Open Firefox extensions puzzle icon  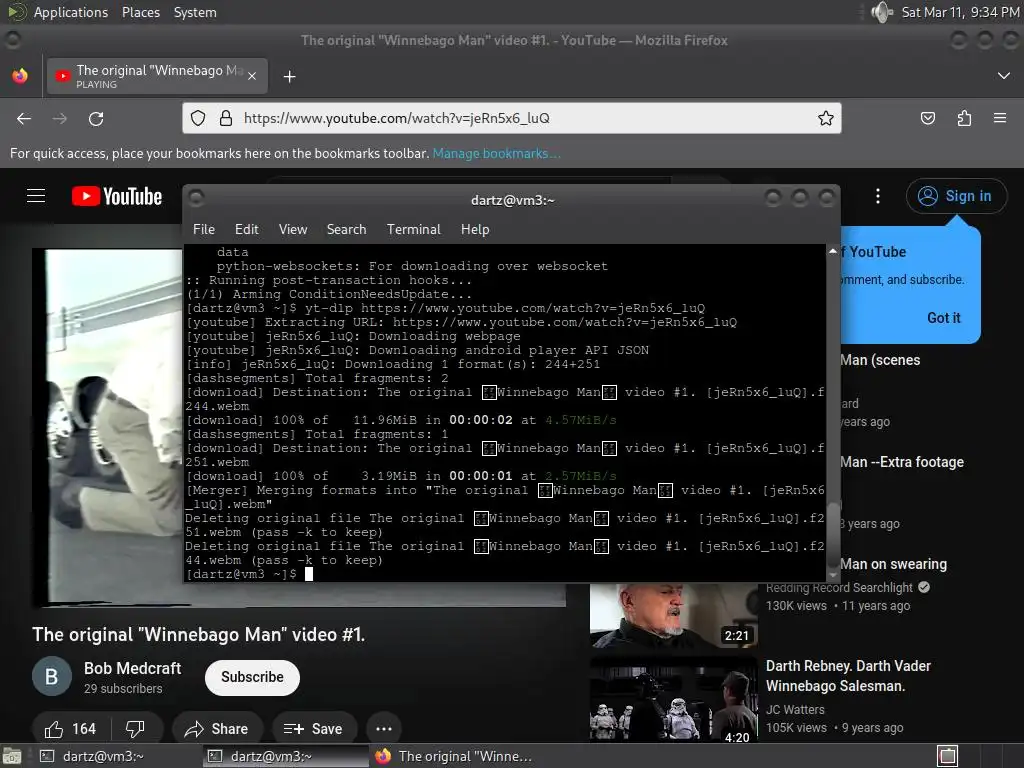964,118
